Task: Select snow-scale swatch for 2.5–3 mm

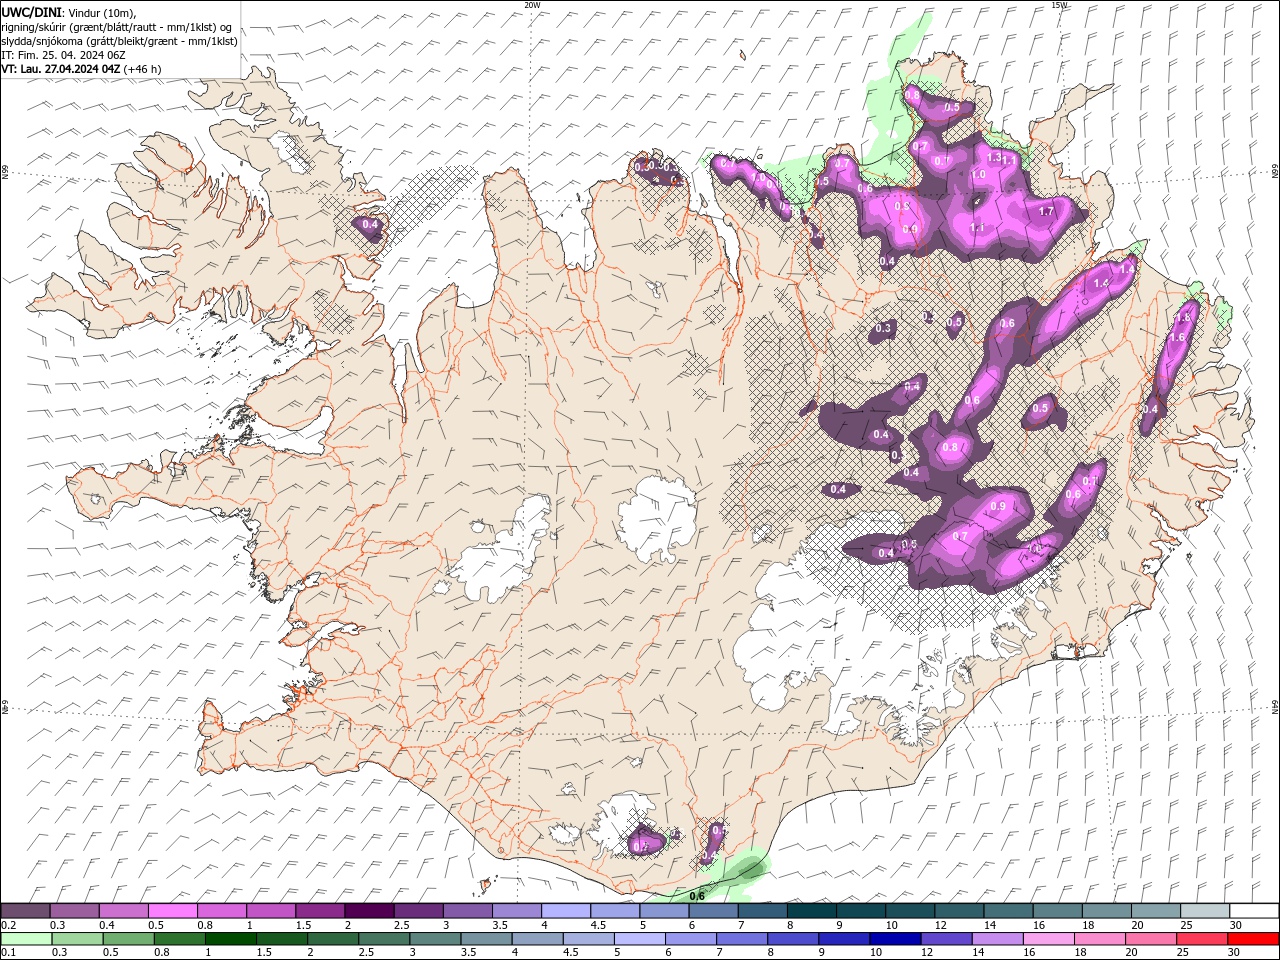Action: [418, 911]
